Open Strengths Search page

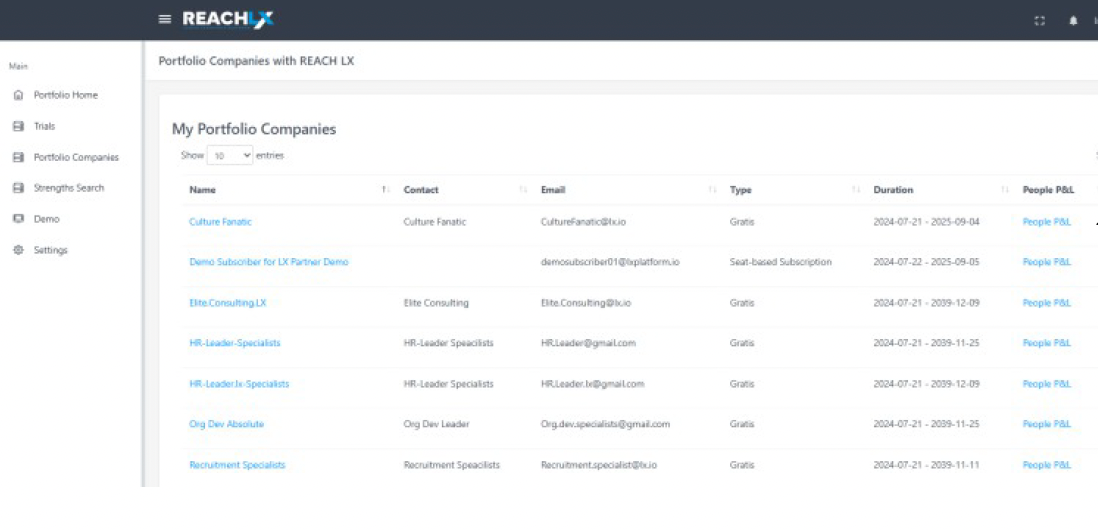point(69,188)
